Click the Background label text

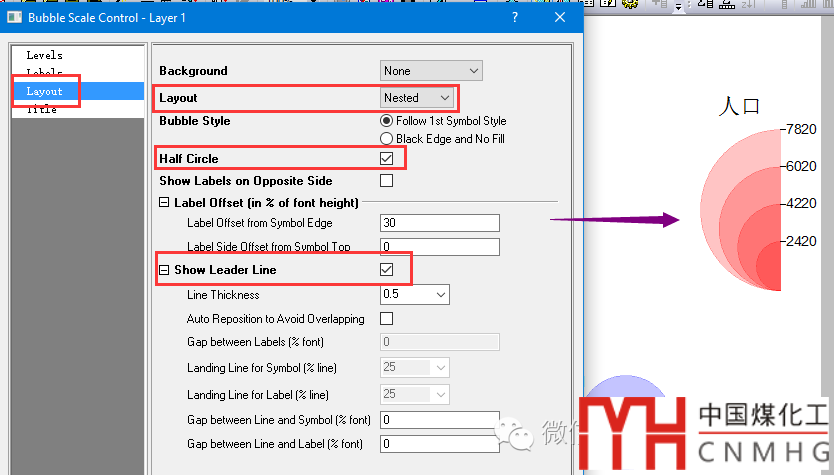(193, 71)
